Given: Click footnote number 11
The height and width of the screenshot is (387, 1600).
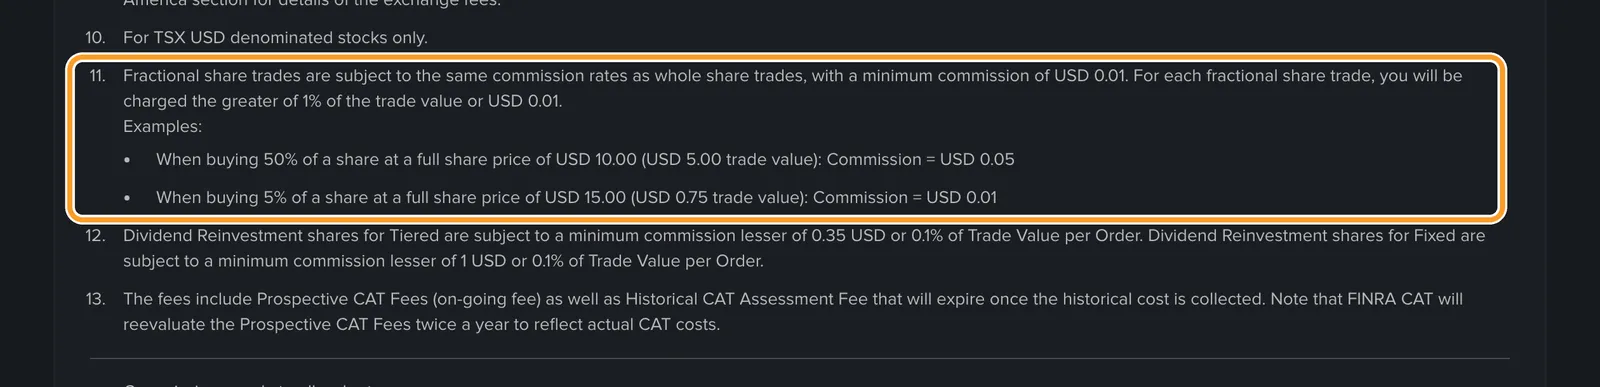Looking at the screenshot, I should (x=96, y=76).
